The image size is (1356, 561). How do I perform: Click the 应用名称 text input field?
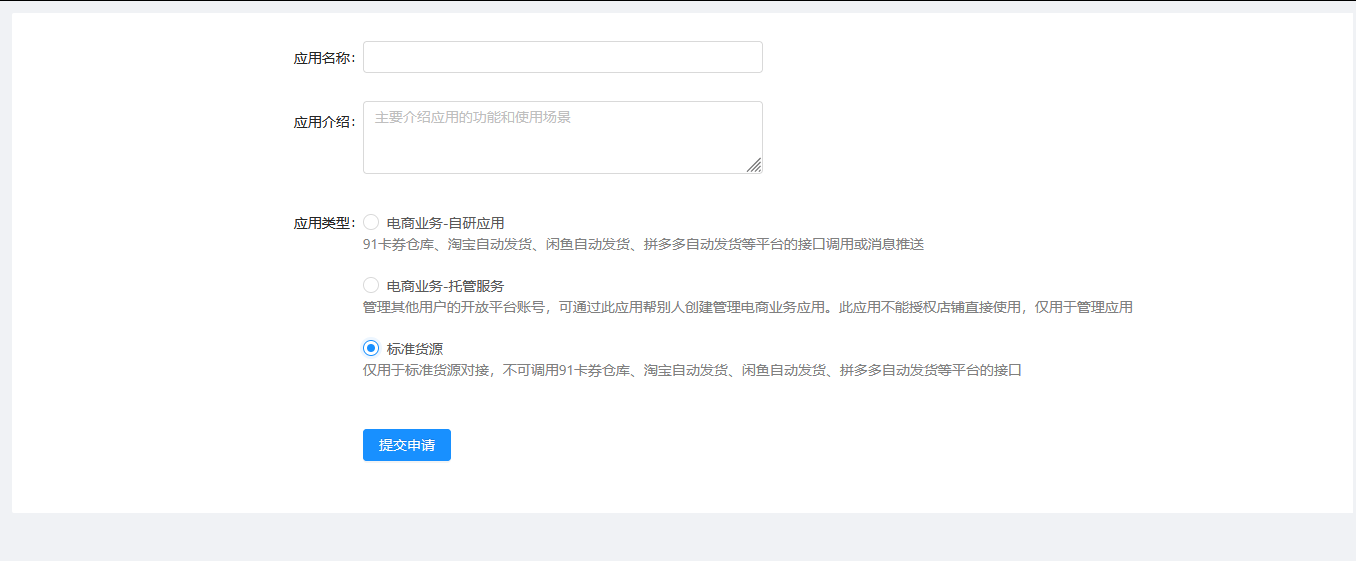click(562, 57)
